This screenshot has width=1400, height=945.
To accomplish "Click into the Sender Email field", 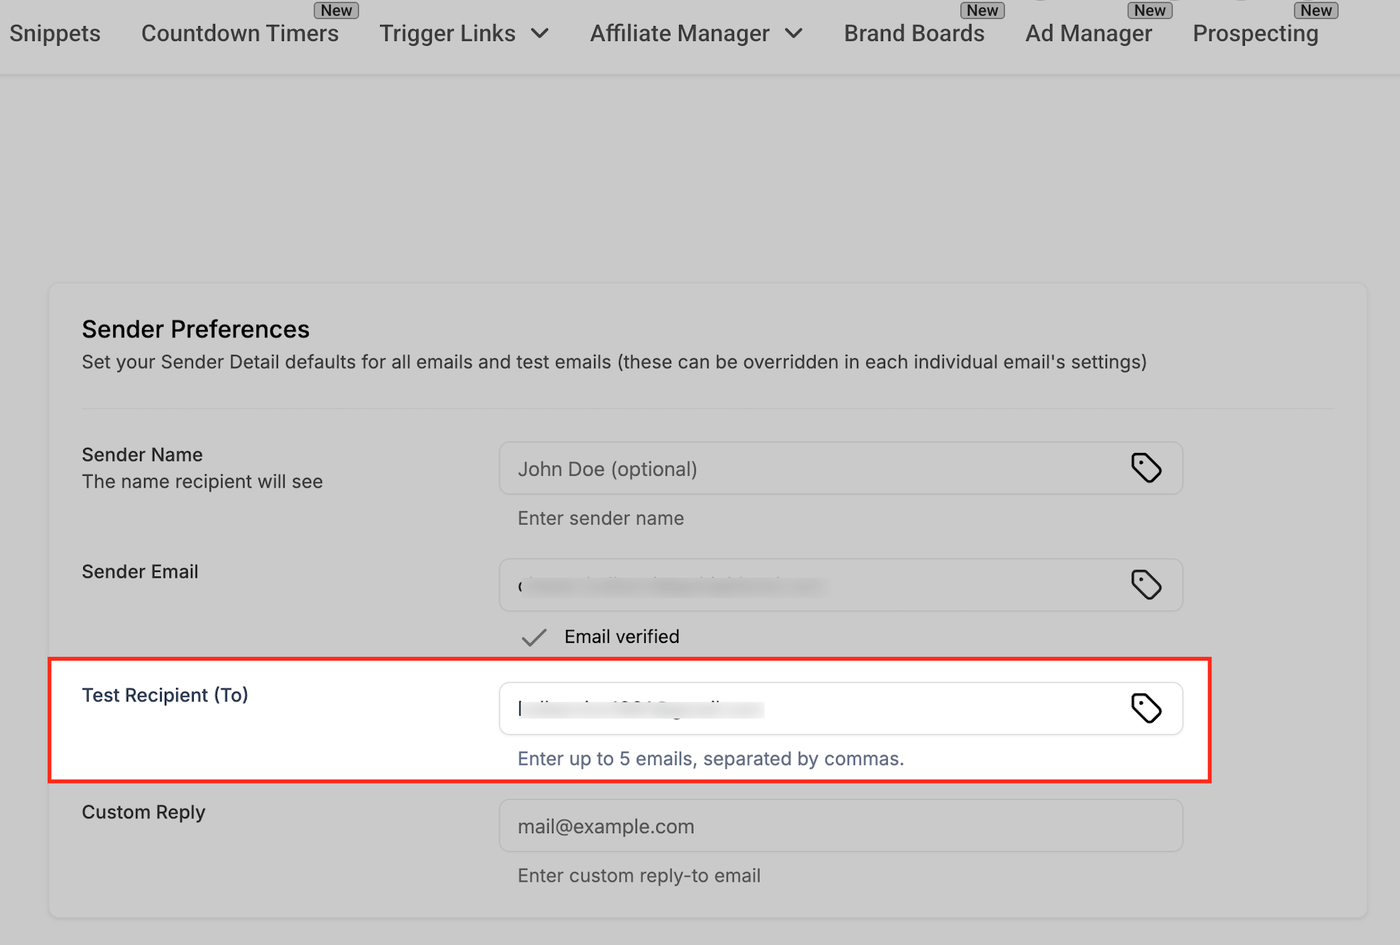I will pos(810,586).
